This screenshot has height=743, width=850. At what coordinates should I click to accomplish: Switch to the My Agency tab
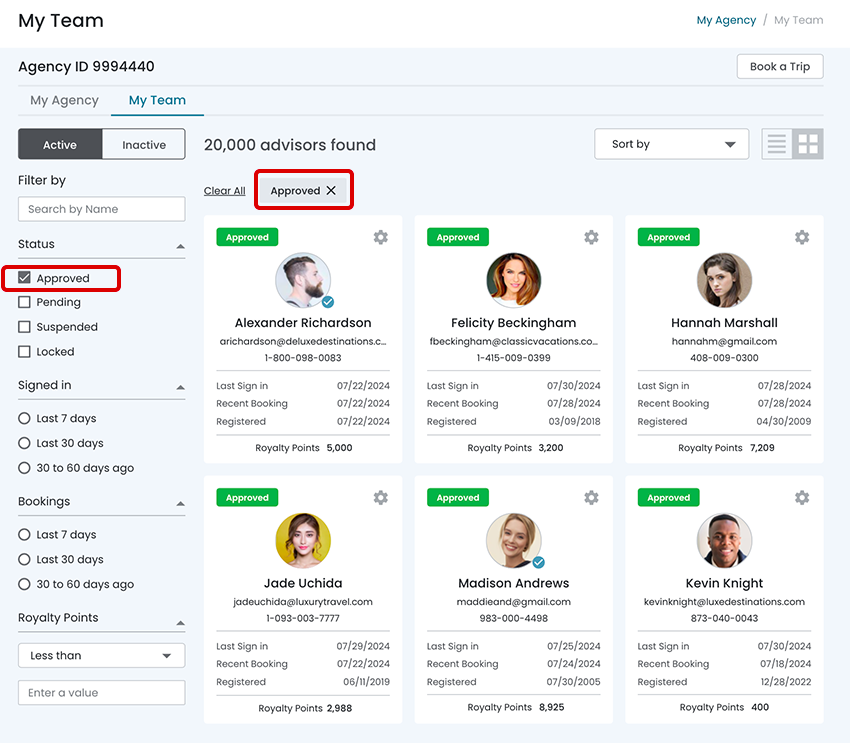pos(64,100)
